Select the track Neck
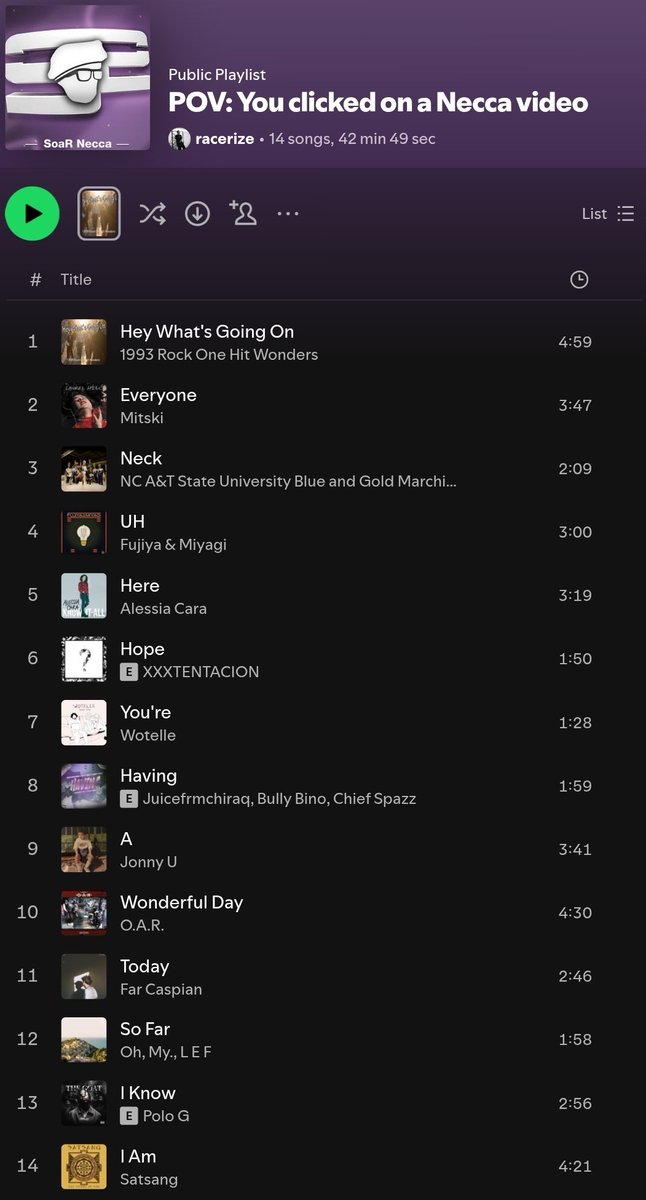 [141, 458]
